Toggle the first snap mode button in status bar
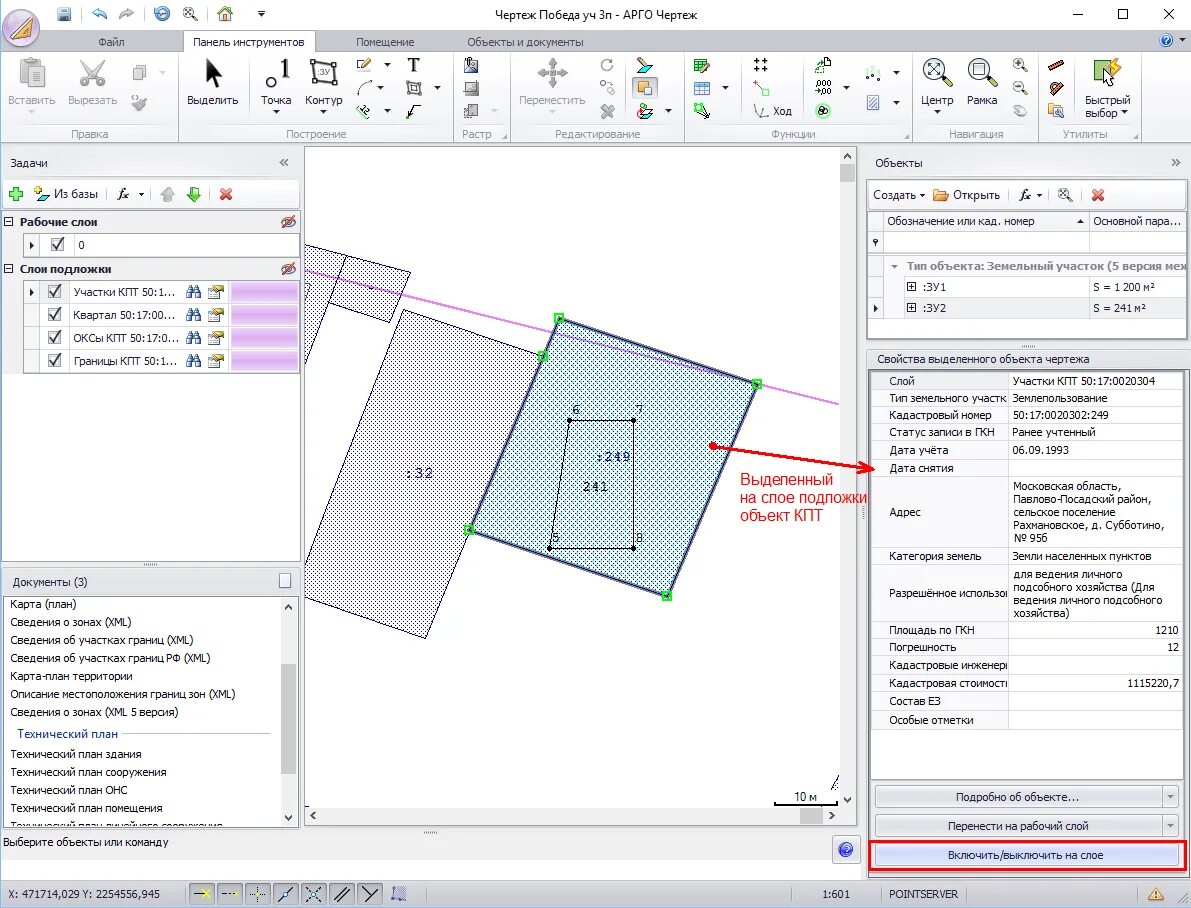 (x=202, y=894)
